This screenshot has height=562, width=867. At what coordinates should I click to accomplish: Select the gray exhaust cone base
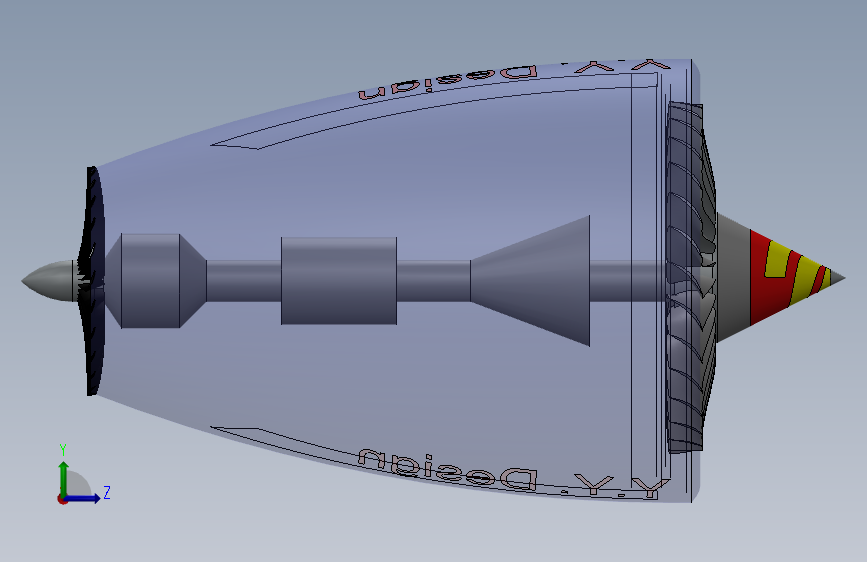(x=733, y=278)
